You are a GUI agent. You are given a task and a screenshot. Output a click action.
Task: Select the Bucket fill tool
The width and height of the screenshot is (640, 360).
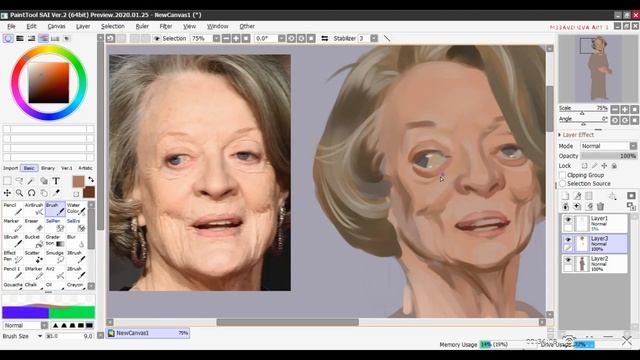click(x=34, y=241)
